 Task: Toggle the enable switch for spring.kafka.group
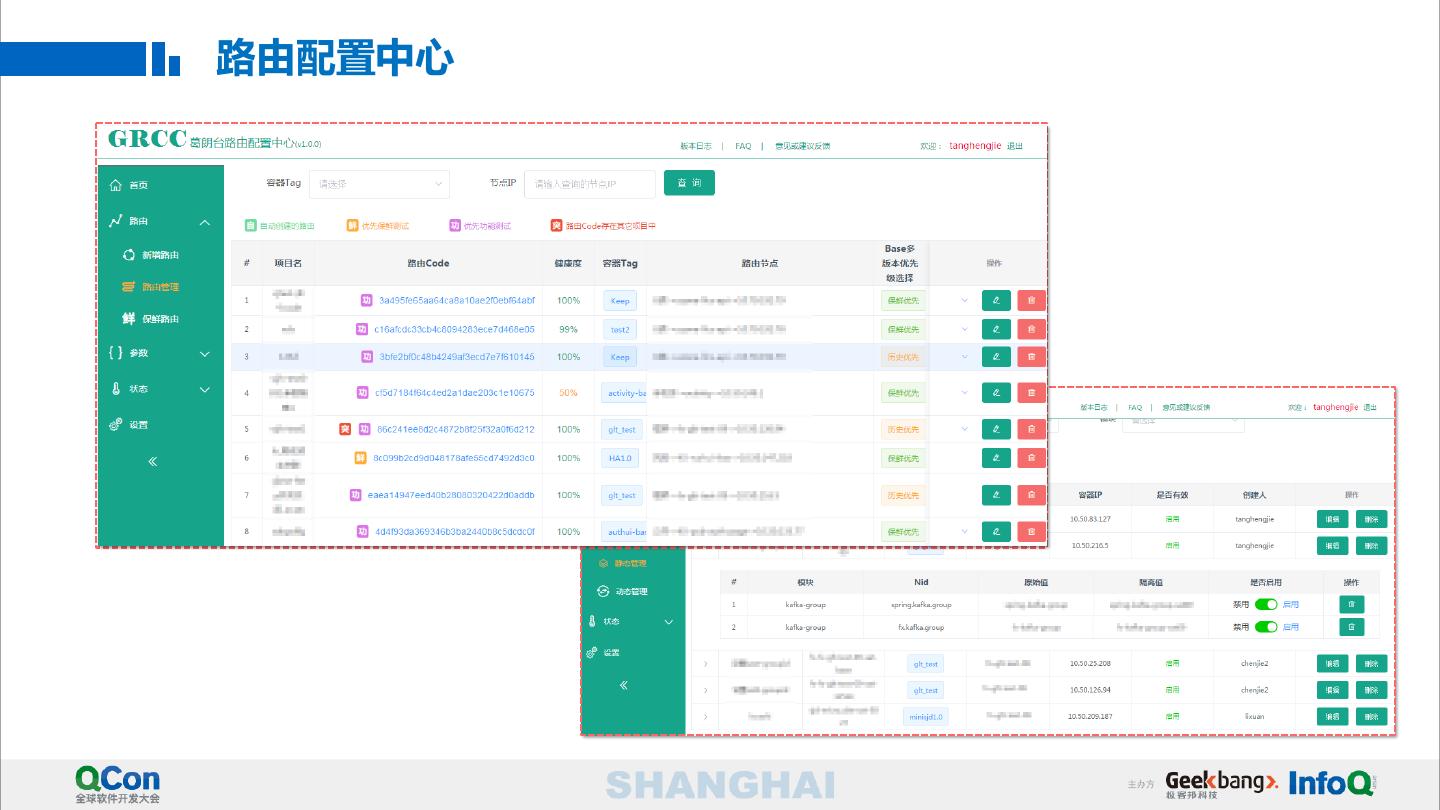[1265, 604]
